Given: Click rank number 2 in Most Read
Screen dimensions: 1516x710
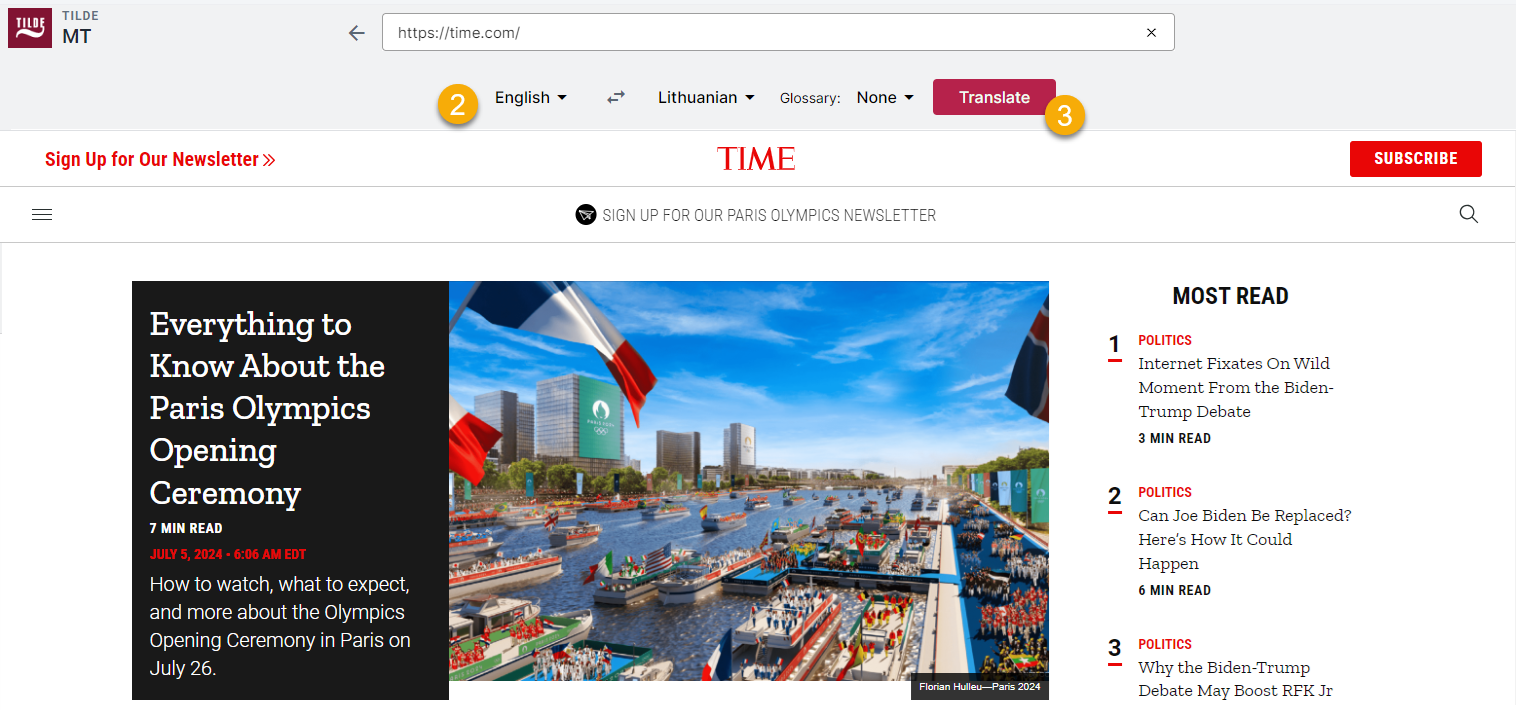Looking at the screenshot, I should tap(1114, 497).
